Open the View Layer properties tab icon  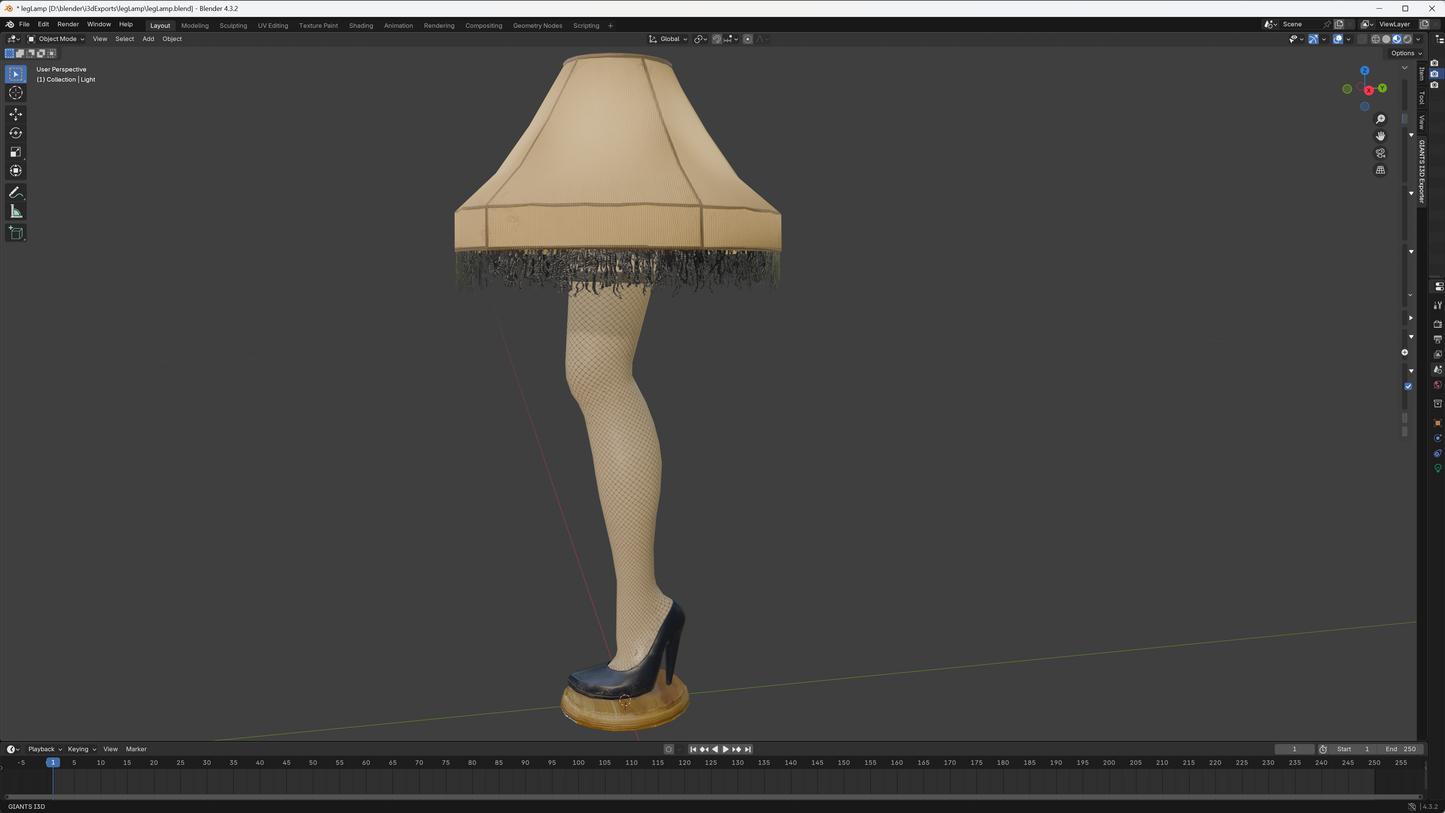(x=1437, y=354)
